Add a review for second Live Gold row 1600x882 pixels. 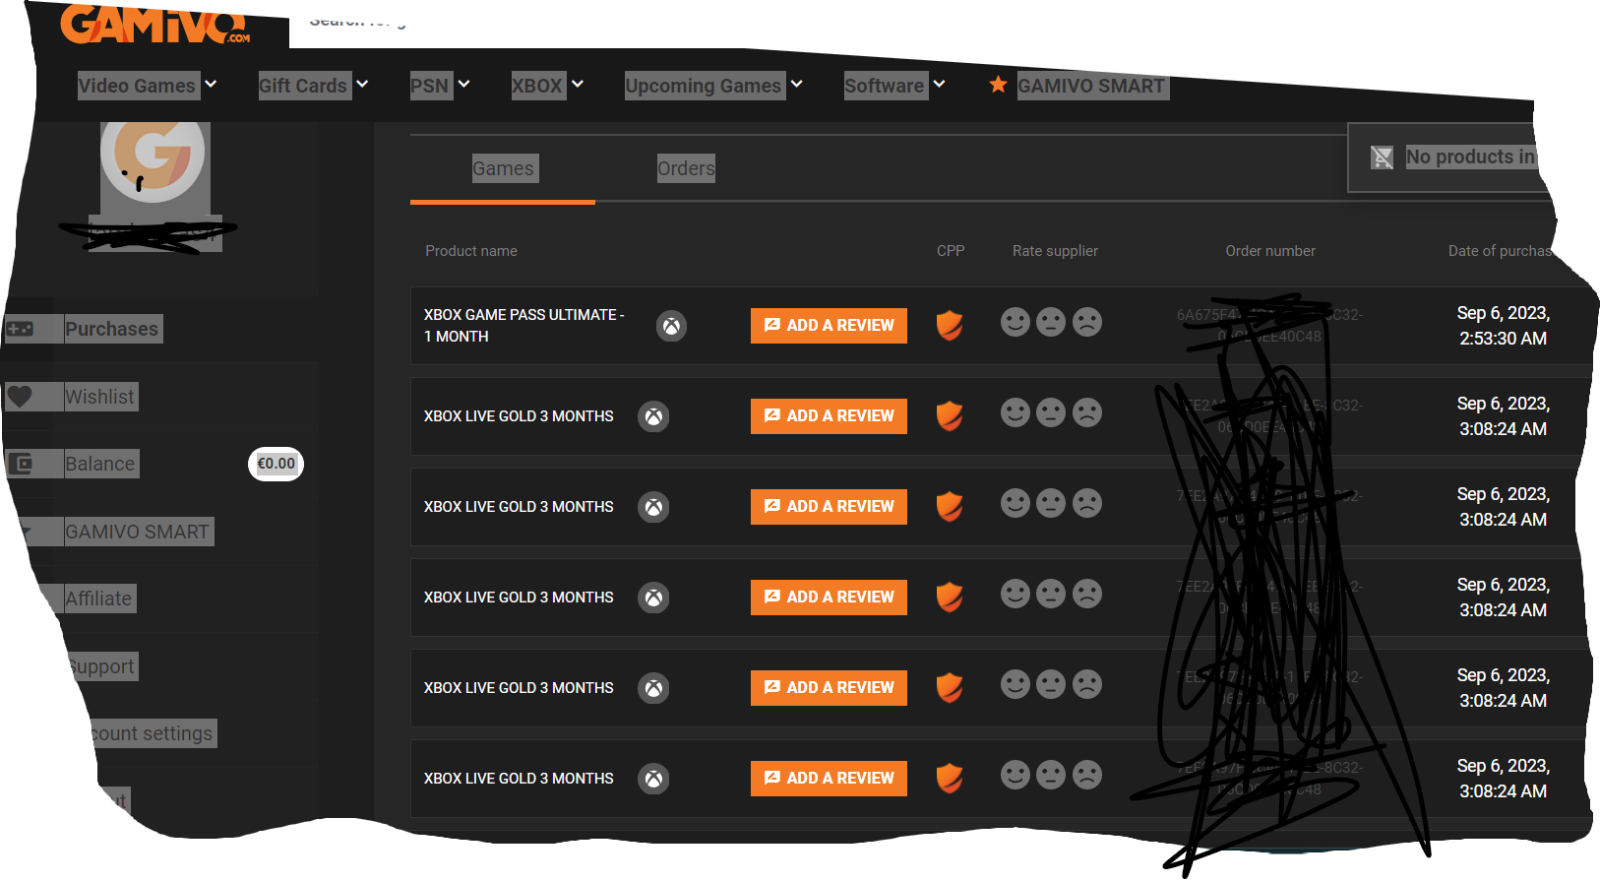click(x=829, y=506)
